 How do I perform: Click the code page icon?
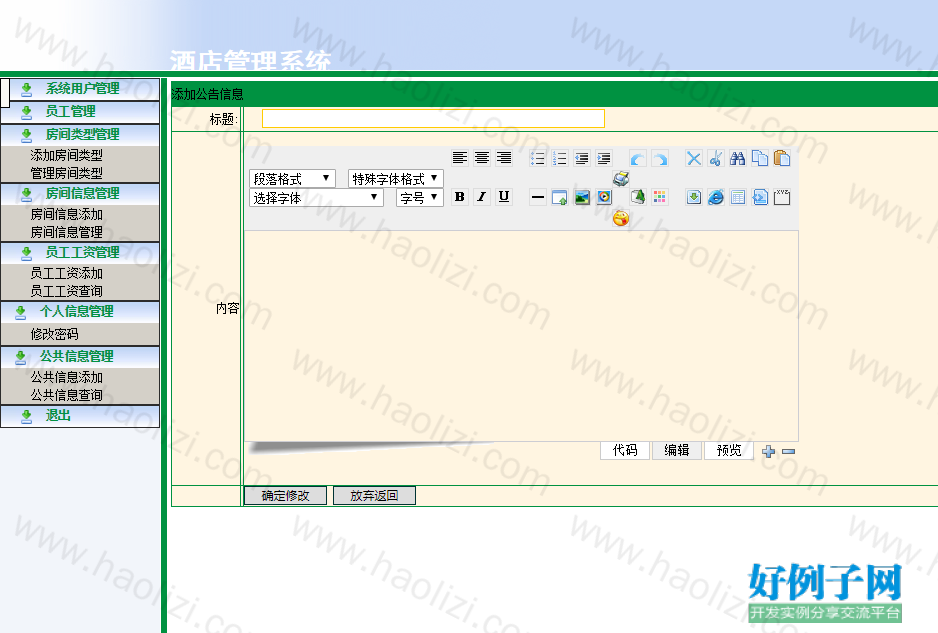[x=760, y=197]
